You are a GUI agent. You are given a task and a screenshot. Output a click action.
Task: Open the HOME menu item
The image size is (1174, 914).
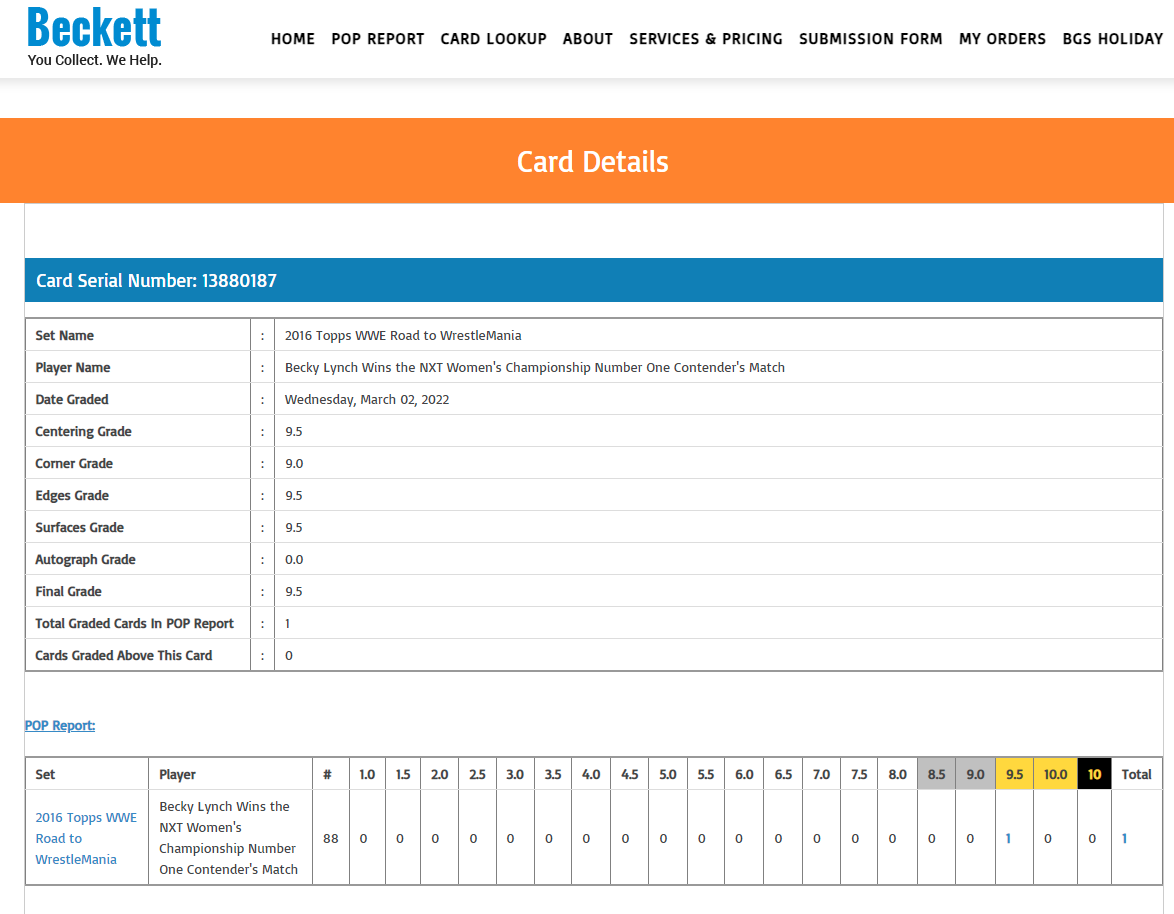pos(293,39)
